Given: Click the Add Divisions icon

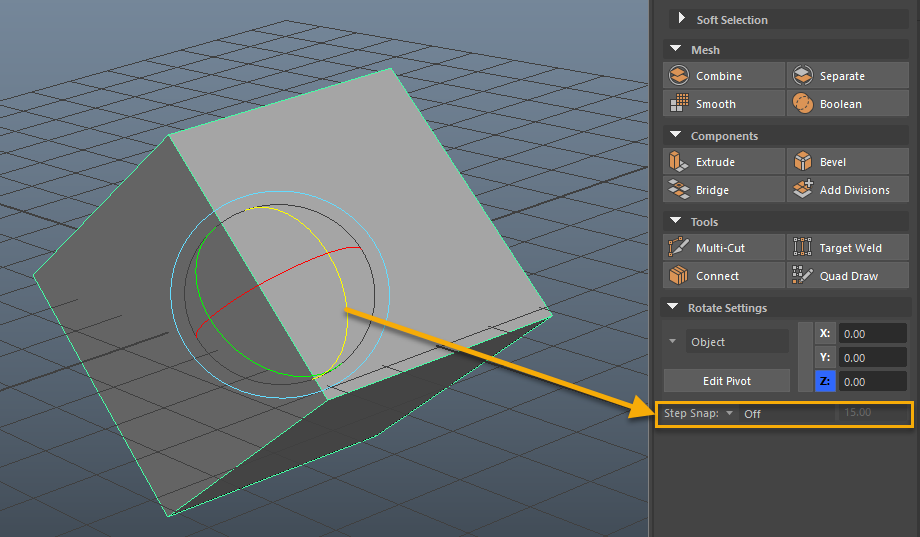Looking at the screenshot, I should point(803,190).
